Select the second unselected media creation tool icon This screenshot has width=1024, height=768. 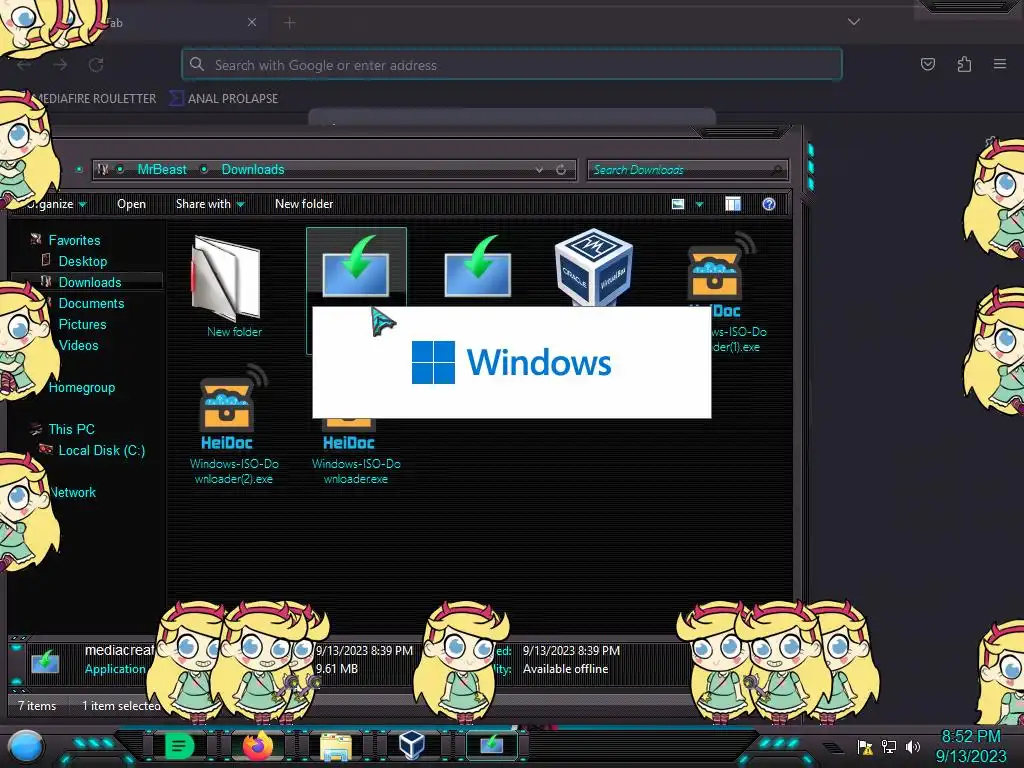point(477,266)
